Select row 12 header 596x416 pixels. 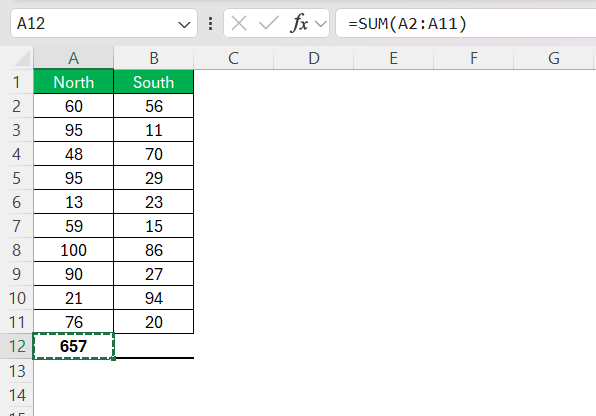16,346
